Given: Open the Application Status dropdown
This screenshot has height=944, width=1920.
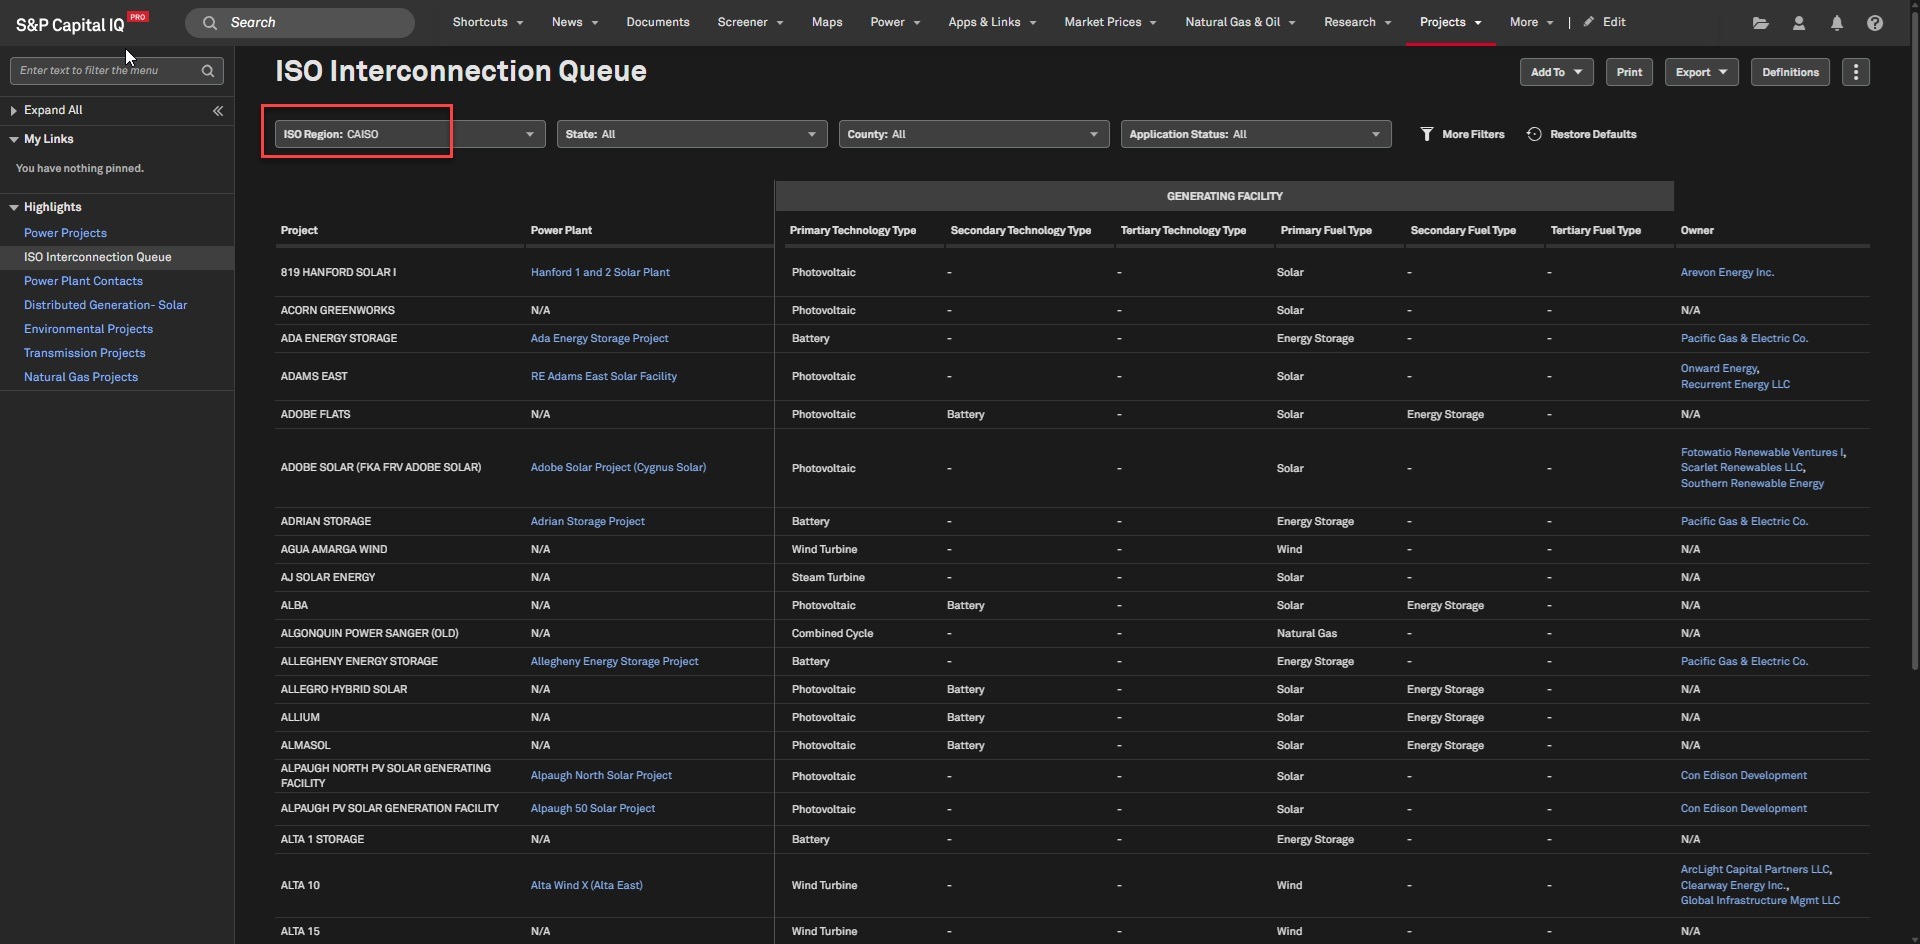Looking at the screenshot, I should 1255,134.
